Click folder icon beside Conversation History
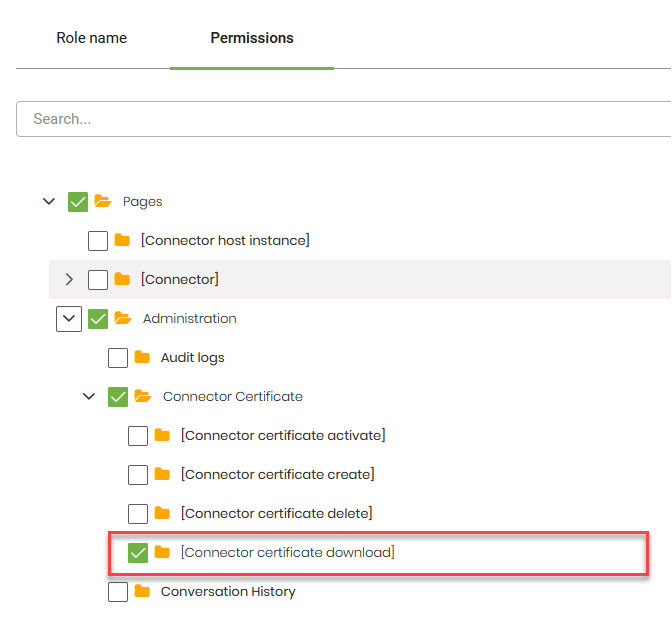 pyautogui.click(x=142, y=592)
